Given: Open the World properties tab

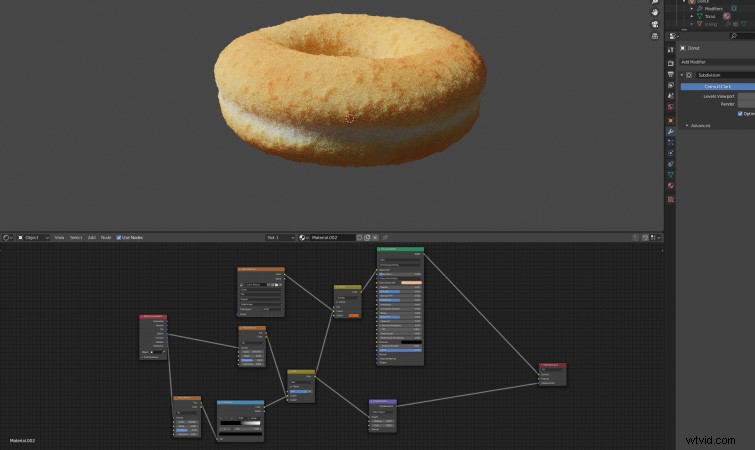Looking at the screenshot, I should pos(670,107).
